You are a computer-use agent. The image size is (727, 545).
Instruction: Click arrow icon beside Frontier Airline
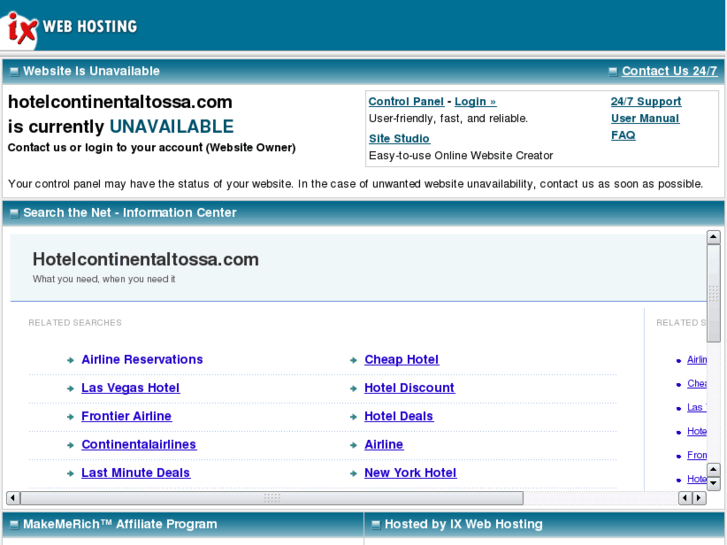coord(70,417)
